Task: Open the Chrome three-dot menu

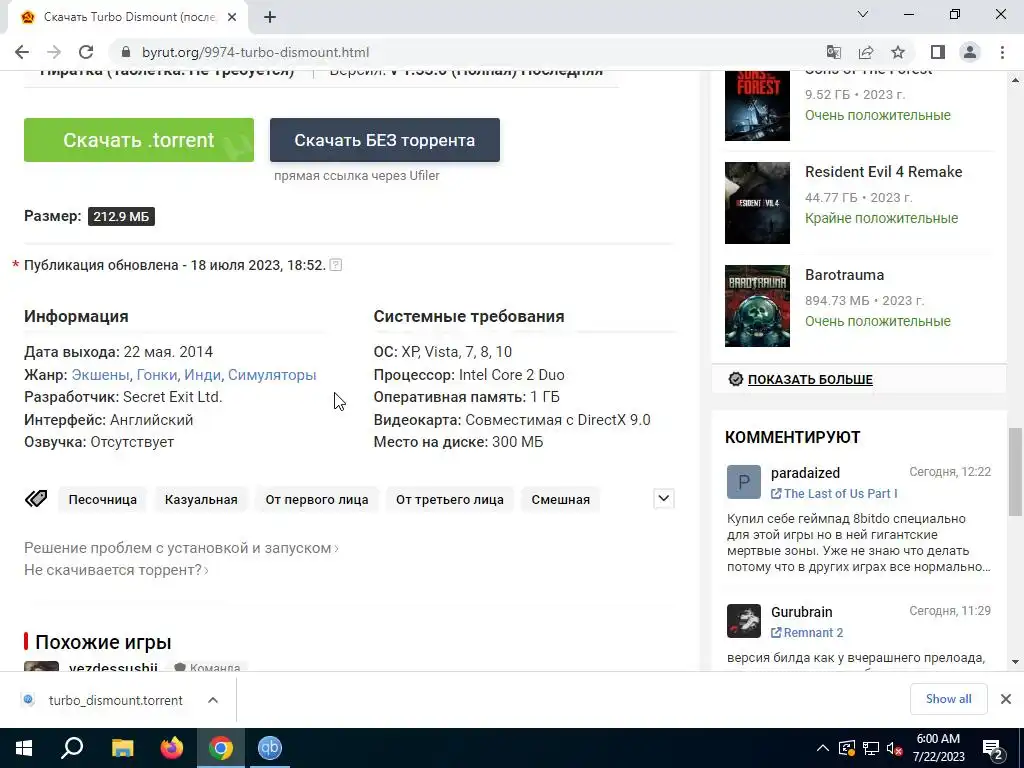Action: pyautogui.click(x=1002, y=52)
